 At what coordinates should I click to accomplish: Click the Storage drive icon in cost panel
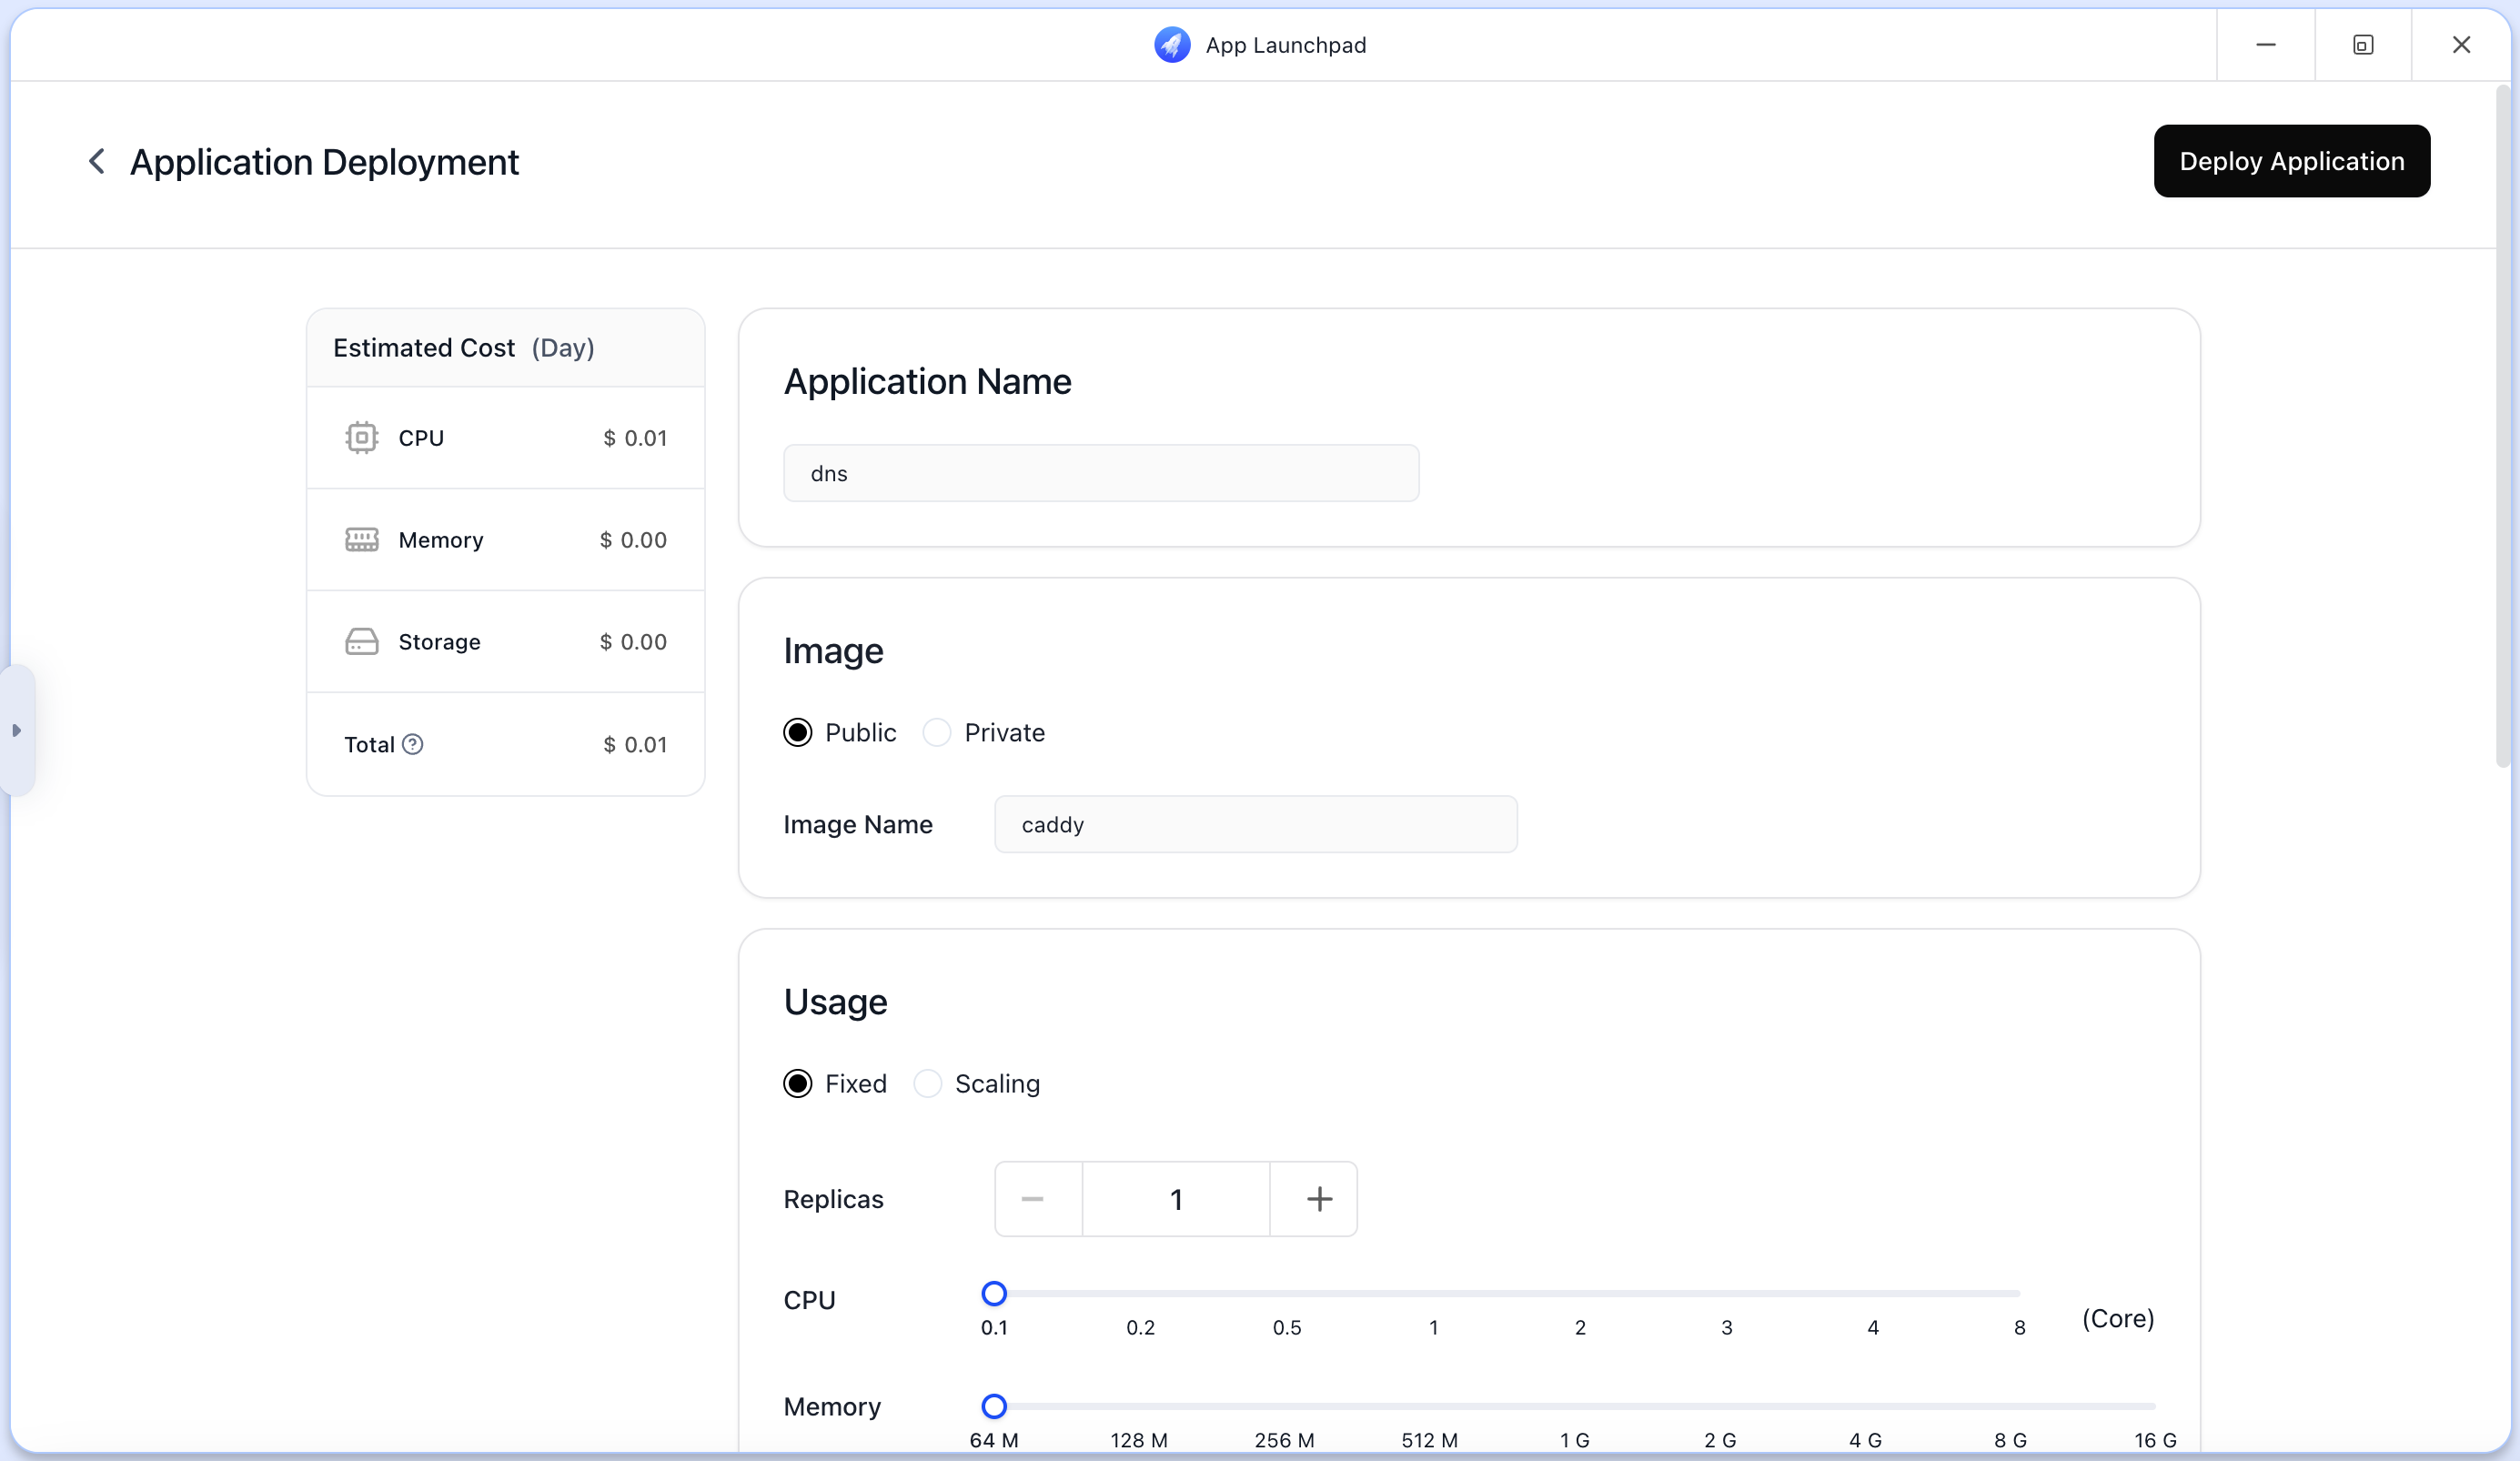pos(362,642)
